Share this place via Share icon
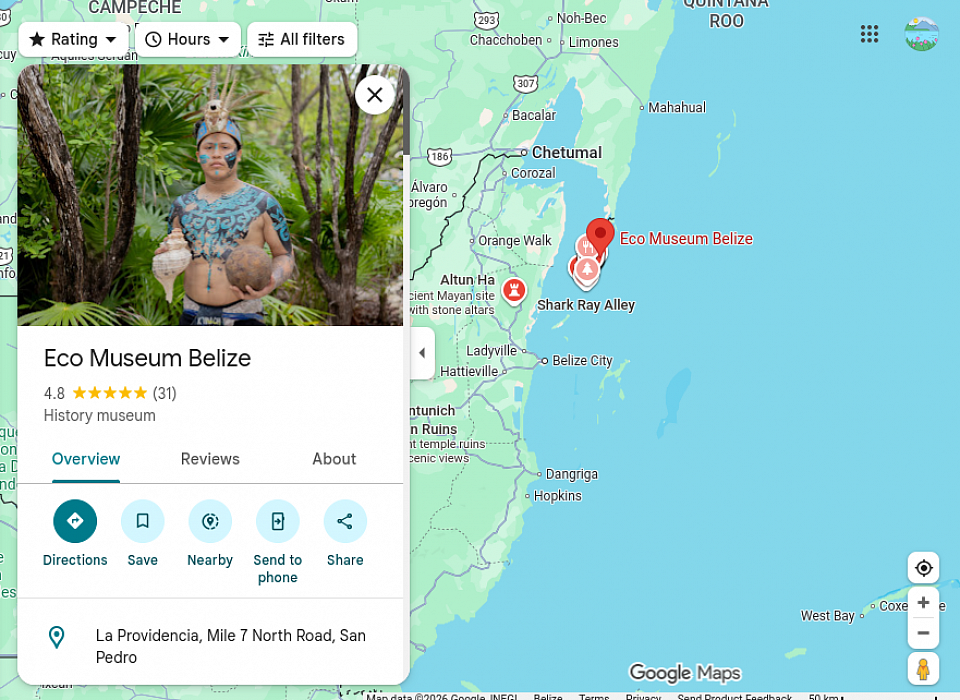 [x=345, y=521]
